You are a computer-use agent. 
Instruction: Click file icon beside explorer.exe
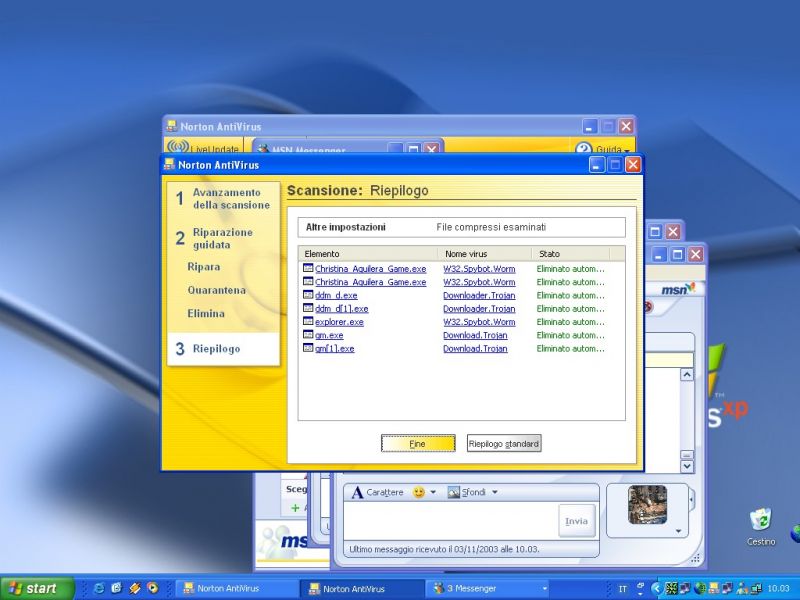308,321
